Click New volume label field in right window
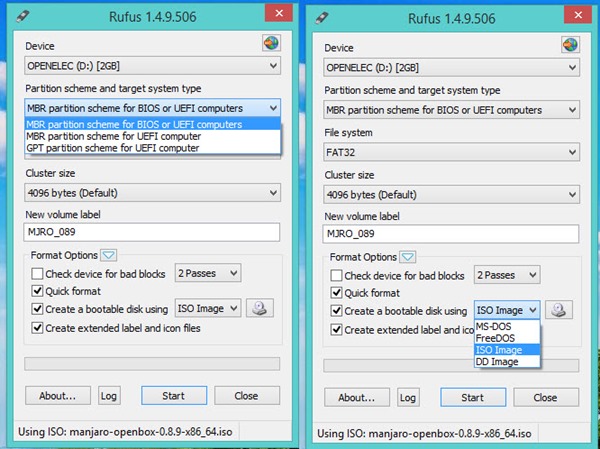The height and width of the screenshot is (449, 600). pyautogui.click(x=451, y=234)
